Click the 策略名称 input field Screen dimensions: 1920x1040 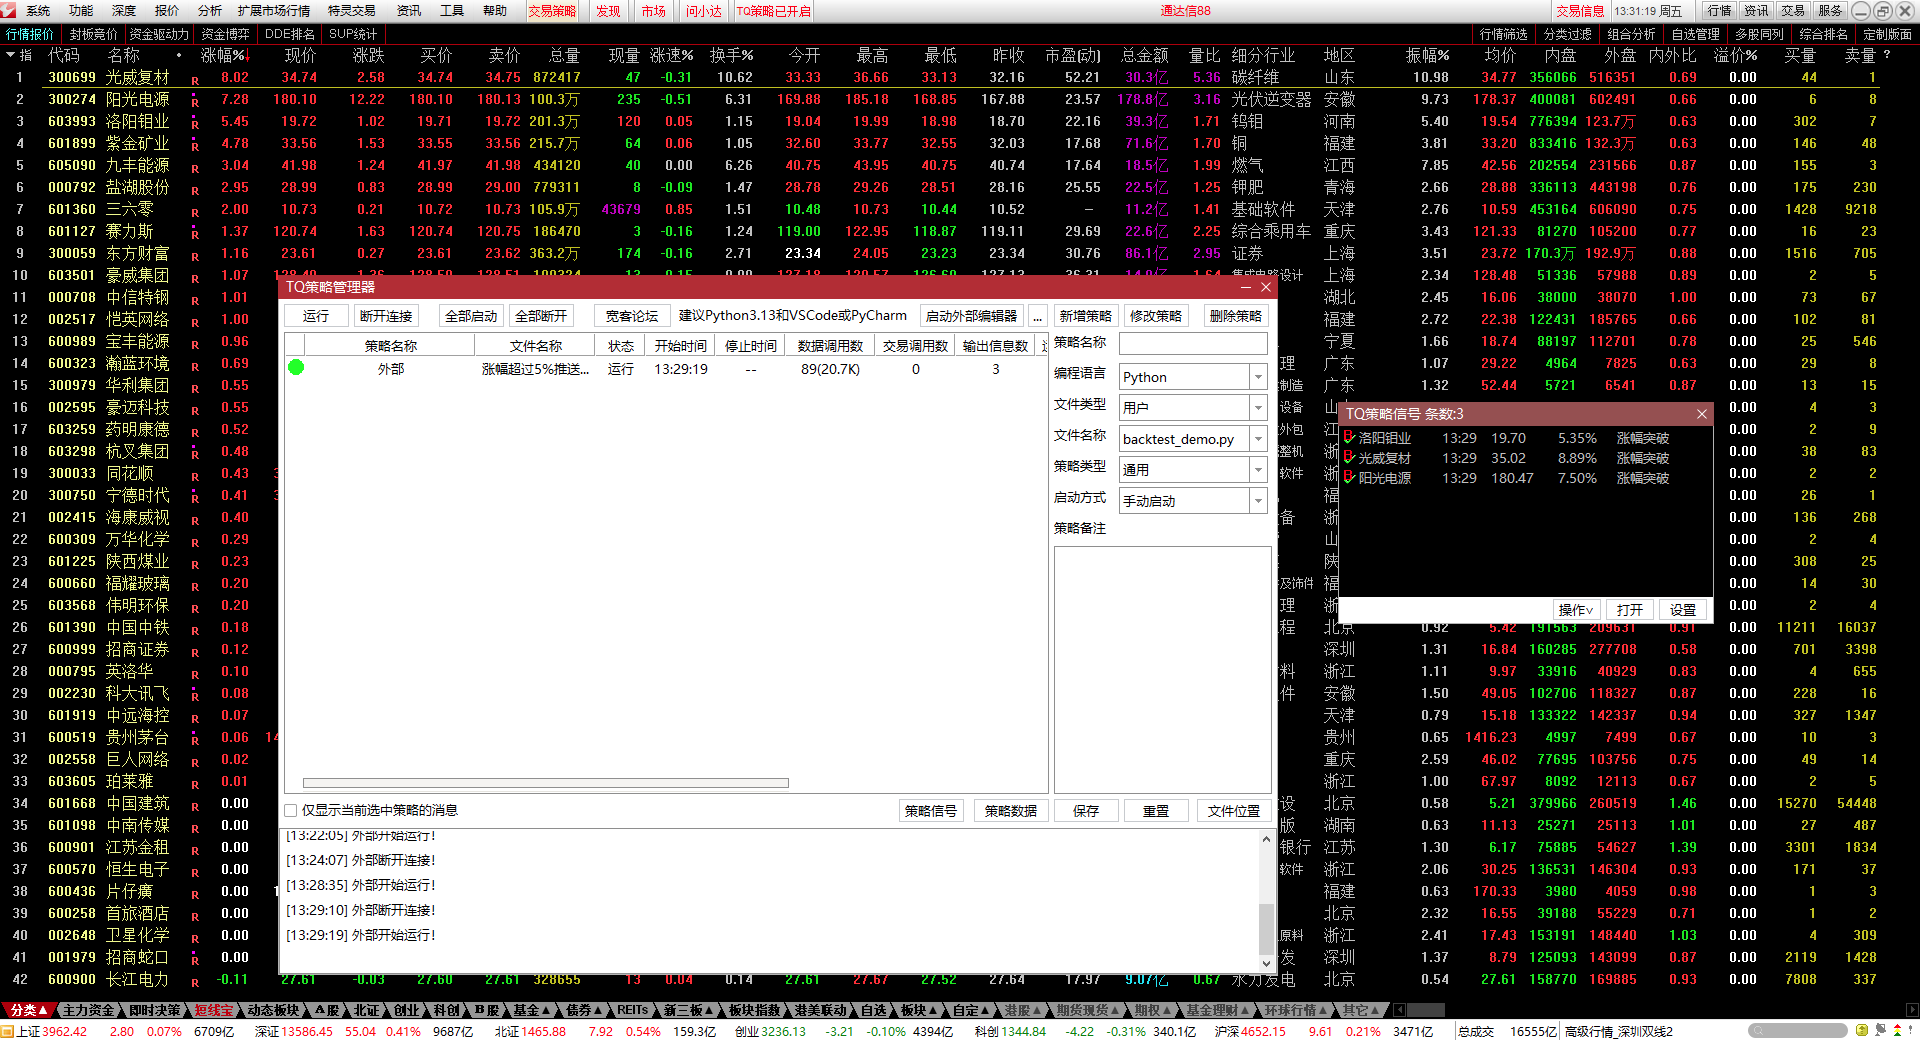(1192, 344)
